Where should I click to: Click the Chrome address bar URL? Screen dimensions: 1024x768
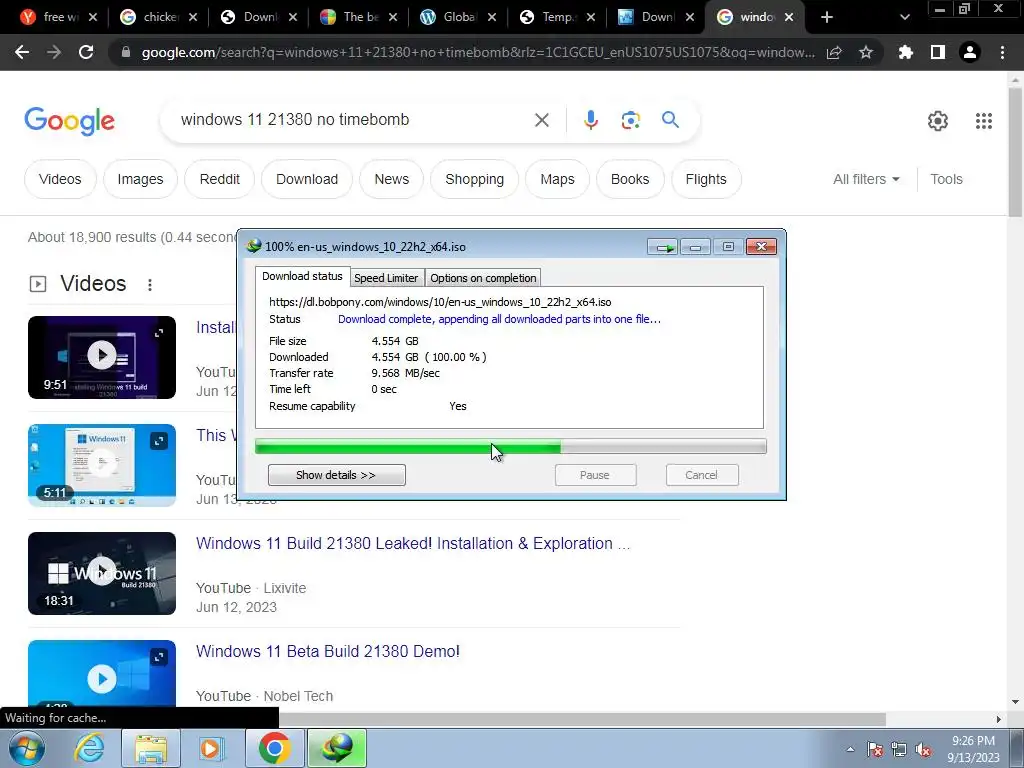478,52
